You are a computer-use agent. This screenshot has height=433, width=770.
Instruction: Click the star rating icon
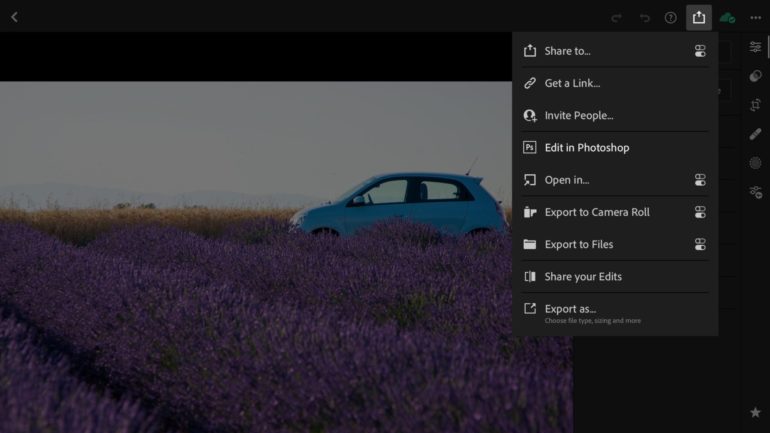click(x=755, y=412)
